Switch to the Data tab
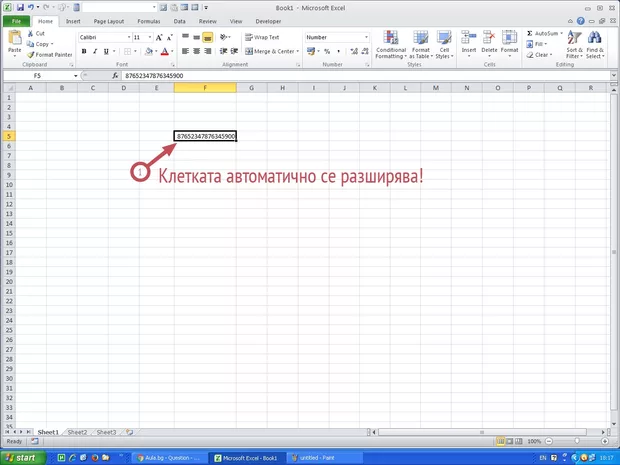620x465 pixels. point(179,21)
